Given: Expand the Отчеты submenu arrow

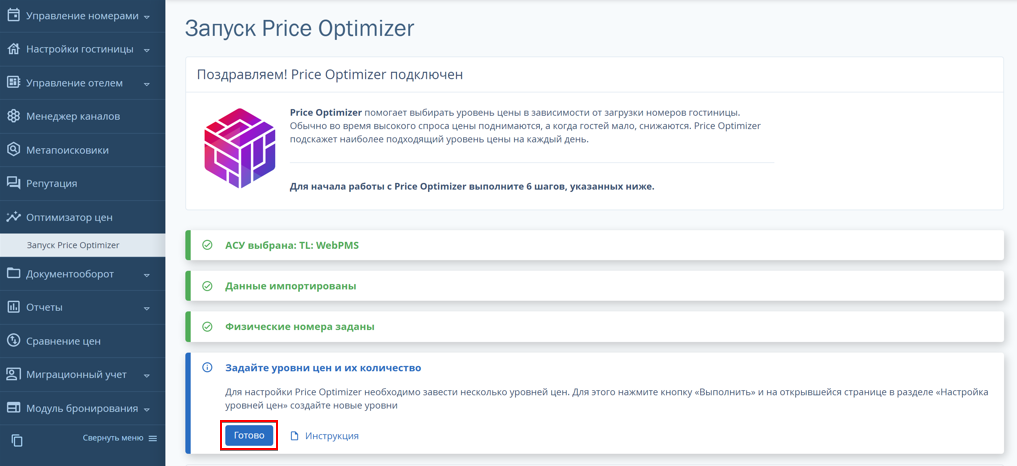Looking at the screenshot, I should click(147, 308).
